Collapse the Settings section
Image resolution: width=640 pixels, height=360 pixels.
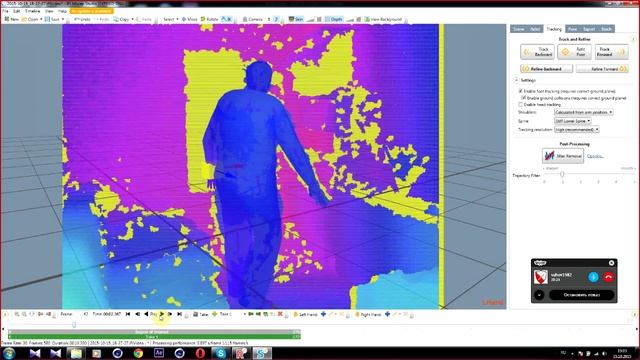[x=516, y=80]
